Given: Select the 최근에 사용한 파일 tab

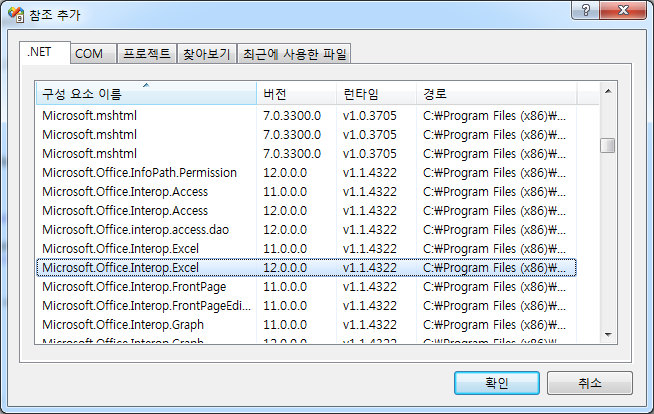Looking at the screenshot, I should point(294,54).
